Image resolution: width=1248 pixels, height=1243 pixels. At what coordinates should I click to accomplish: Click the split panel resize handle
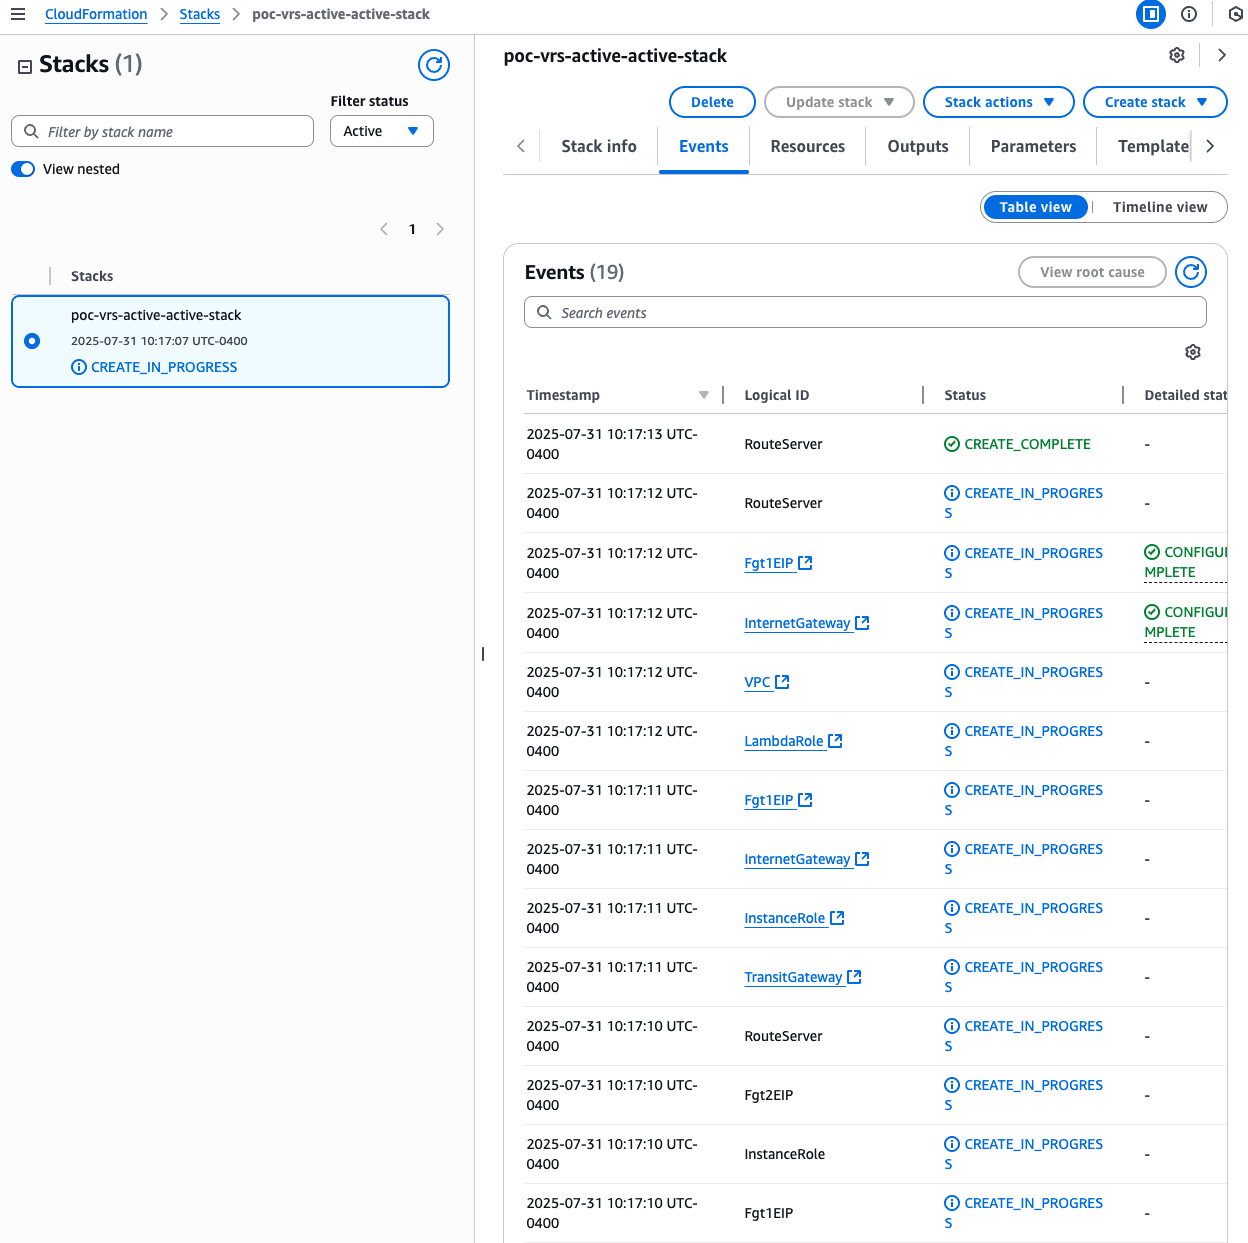click(x=483, y=654)
